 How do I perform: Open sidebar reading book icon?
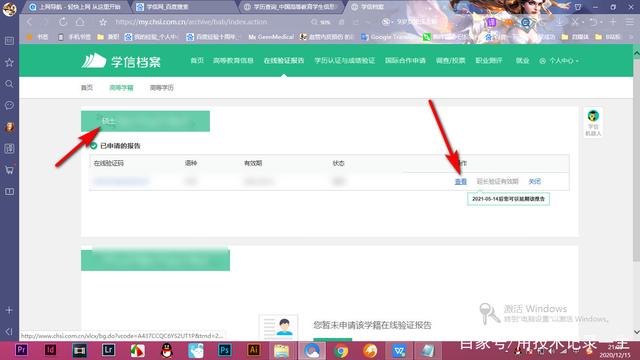click(x=9, y=191)
